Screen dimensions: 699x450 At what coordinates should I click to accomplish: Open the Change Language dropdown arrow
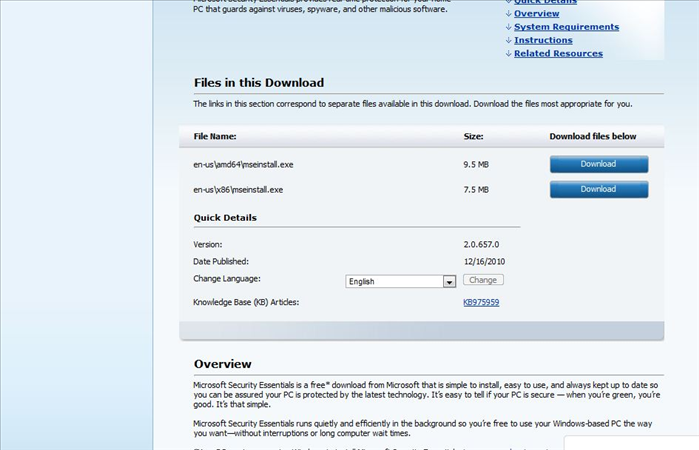point(449,281)
